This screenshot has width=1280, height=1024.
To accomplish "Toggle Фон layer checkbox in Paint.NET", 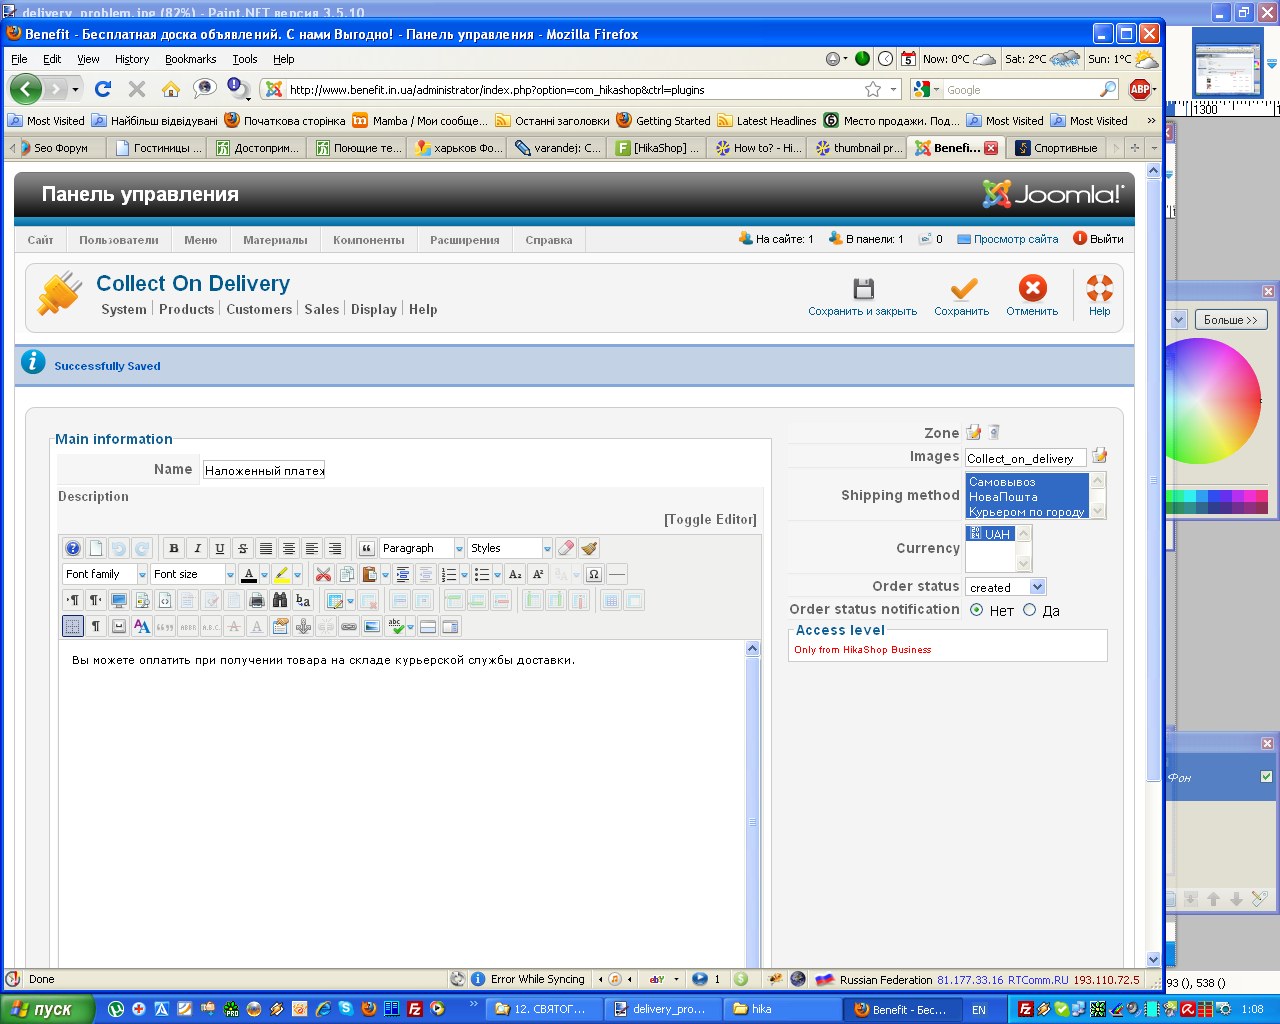I will coord(1266,777).
